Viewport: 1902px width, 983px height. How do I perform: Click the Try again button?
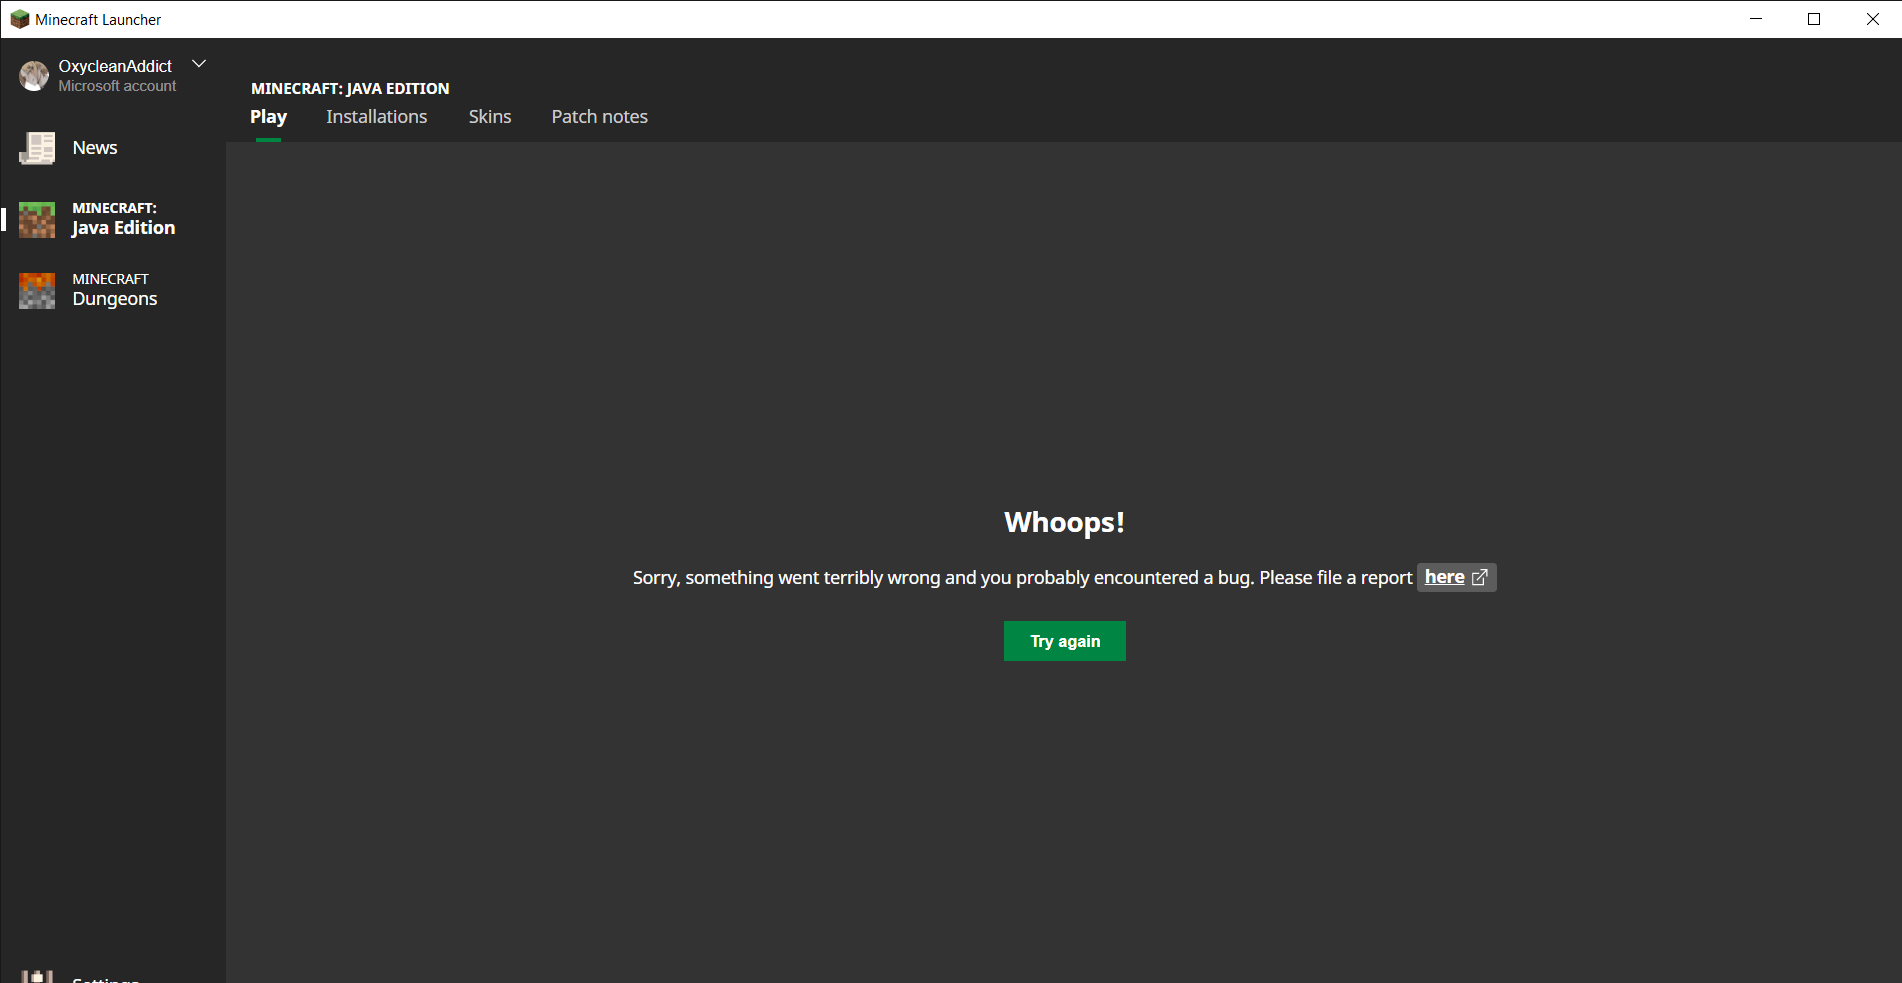pyautogui.click(x=1065, y=641)
